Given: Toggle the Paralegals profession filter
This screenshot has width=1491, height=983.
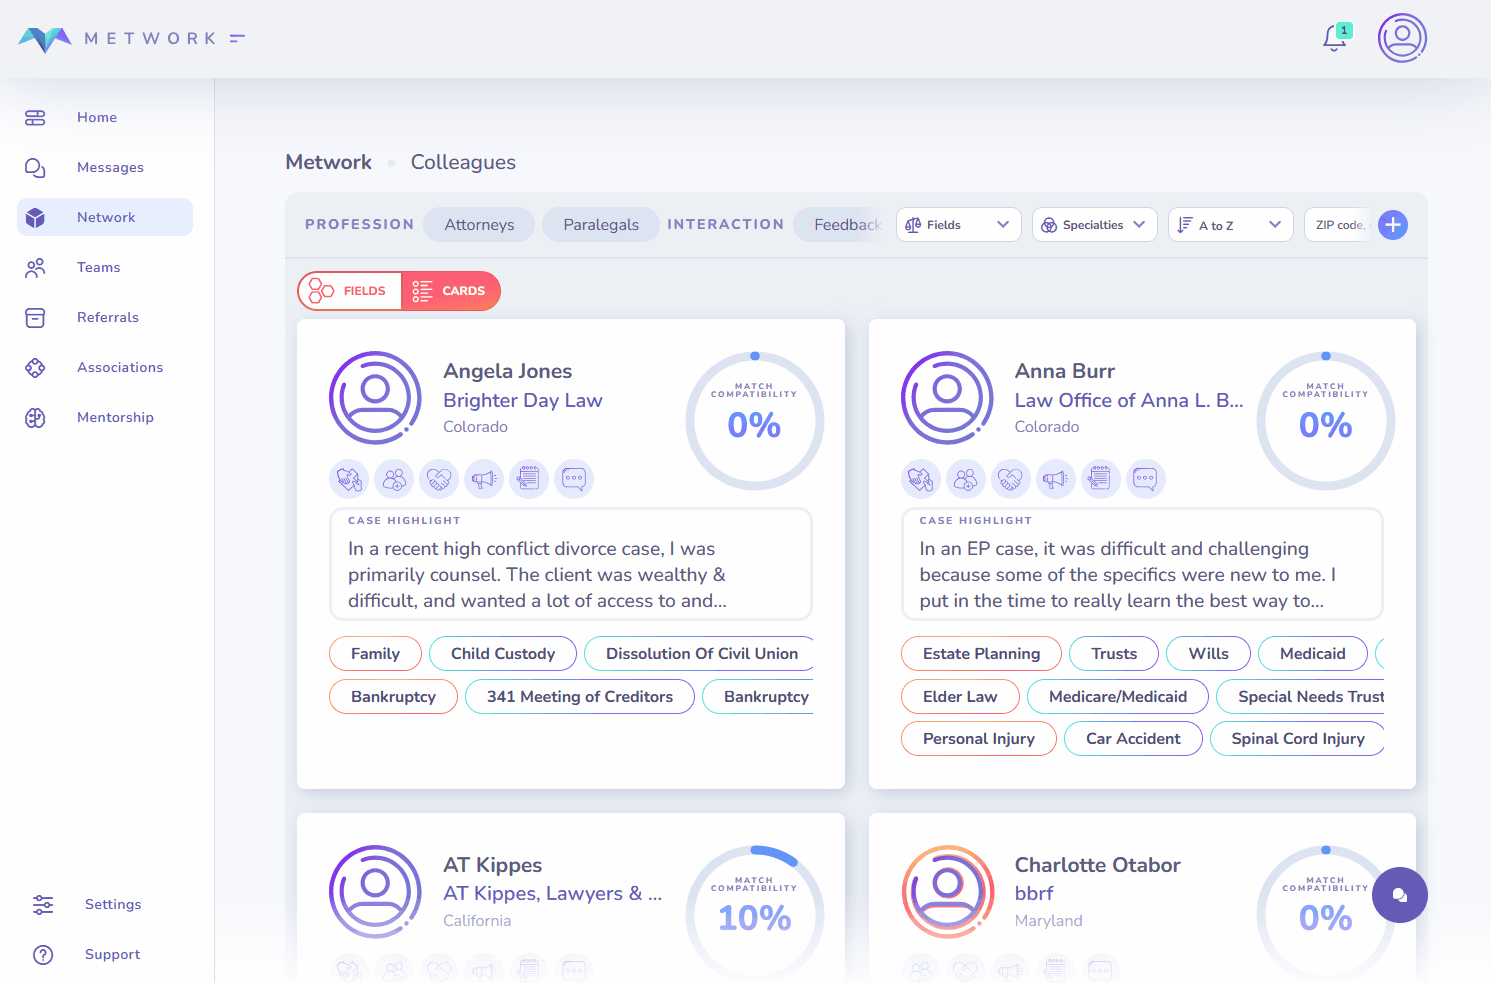Looking at the screenshot, I should pyautogui.click(x=601, y=225).
